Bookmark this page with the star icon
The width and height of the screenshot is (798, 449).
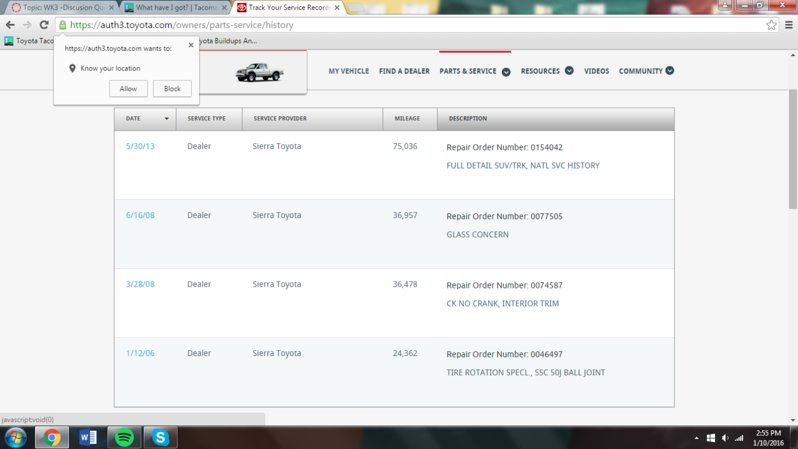tap(771, 25)
